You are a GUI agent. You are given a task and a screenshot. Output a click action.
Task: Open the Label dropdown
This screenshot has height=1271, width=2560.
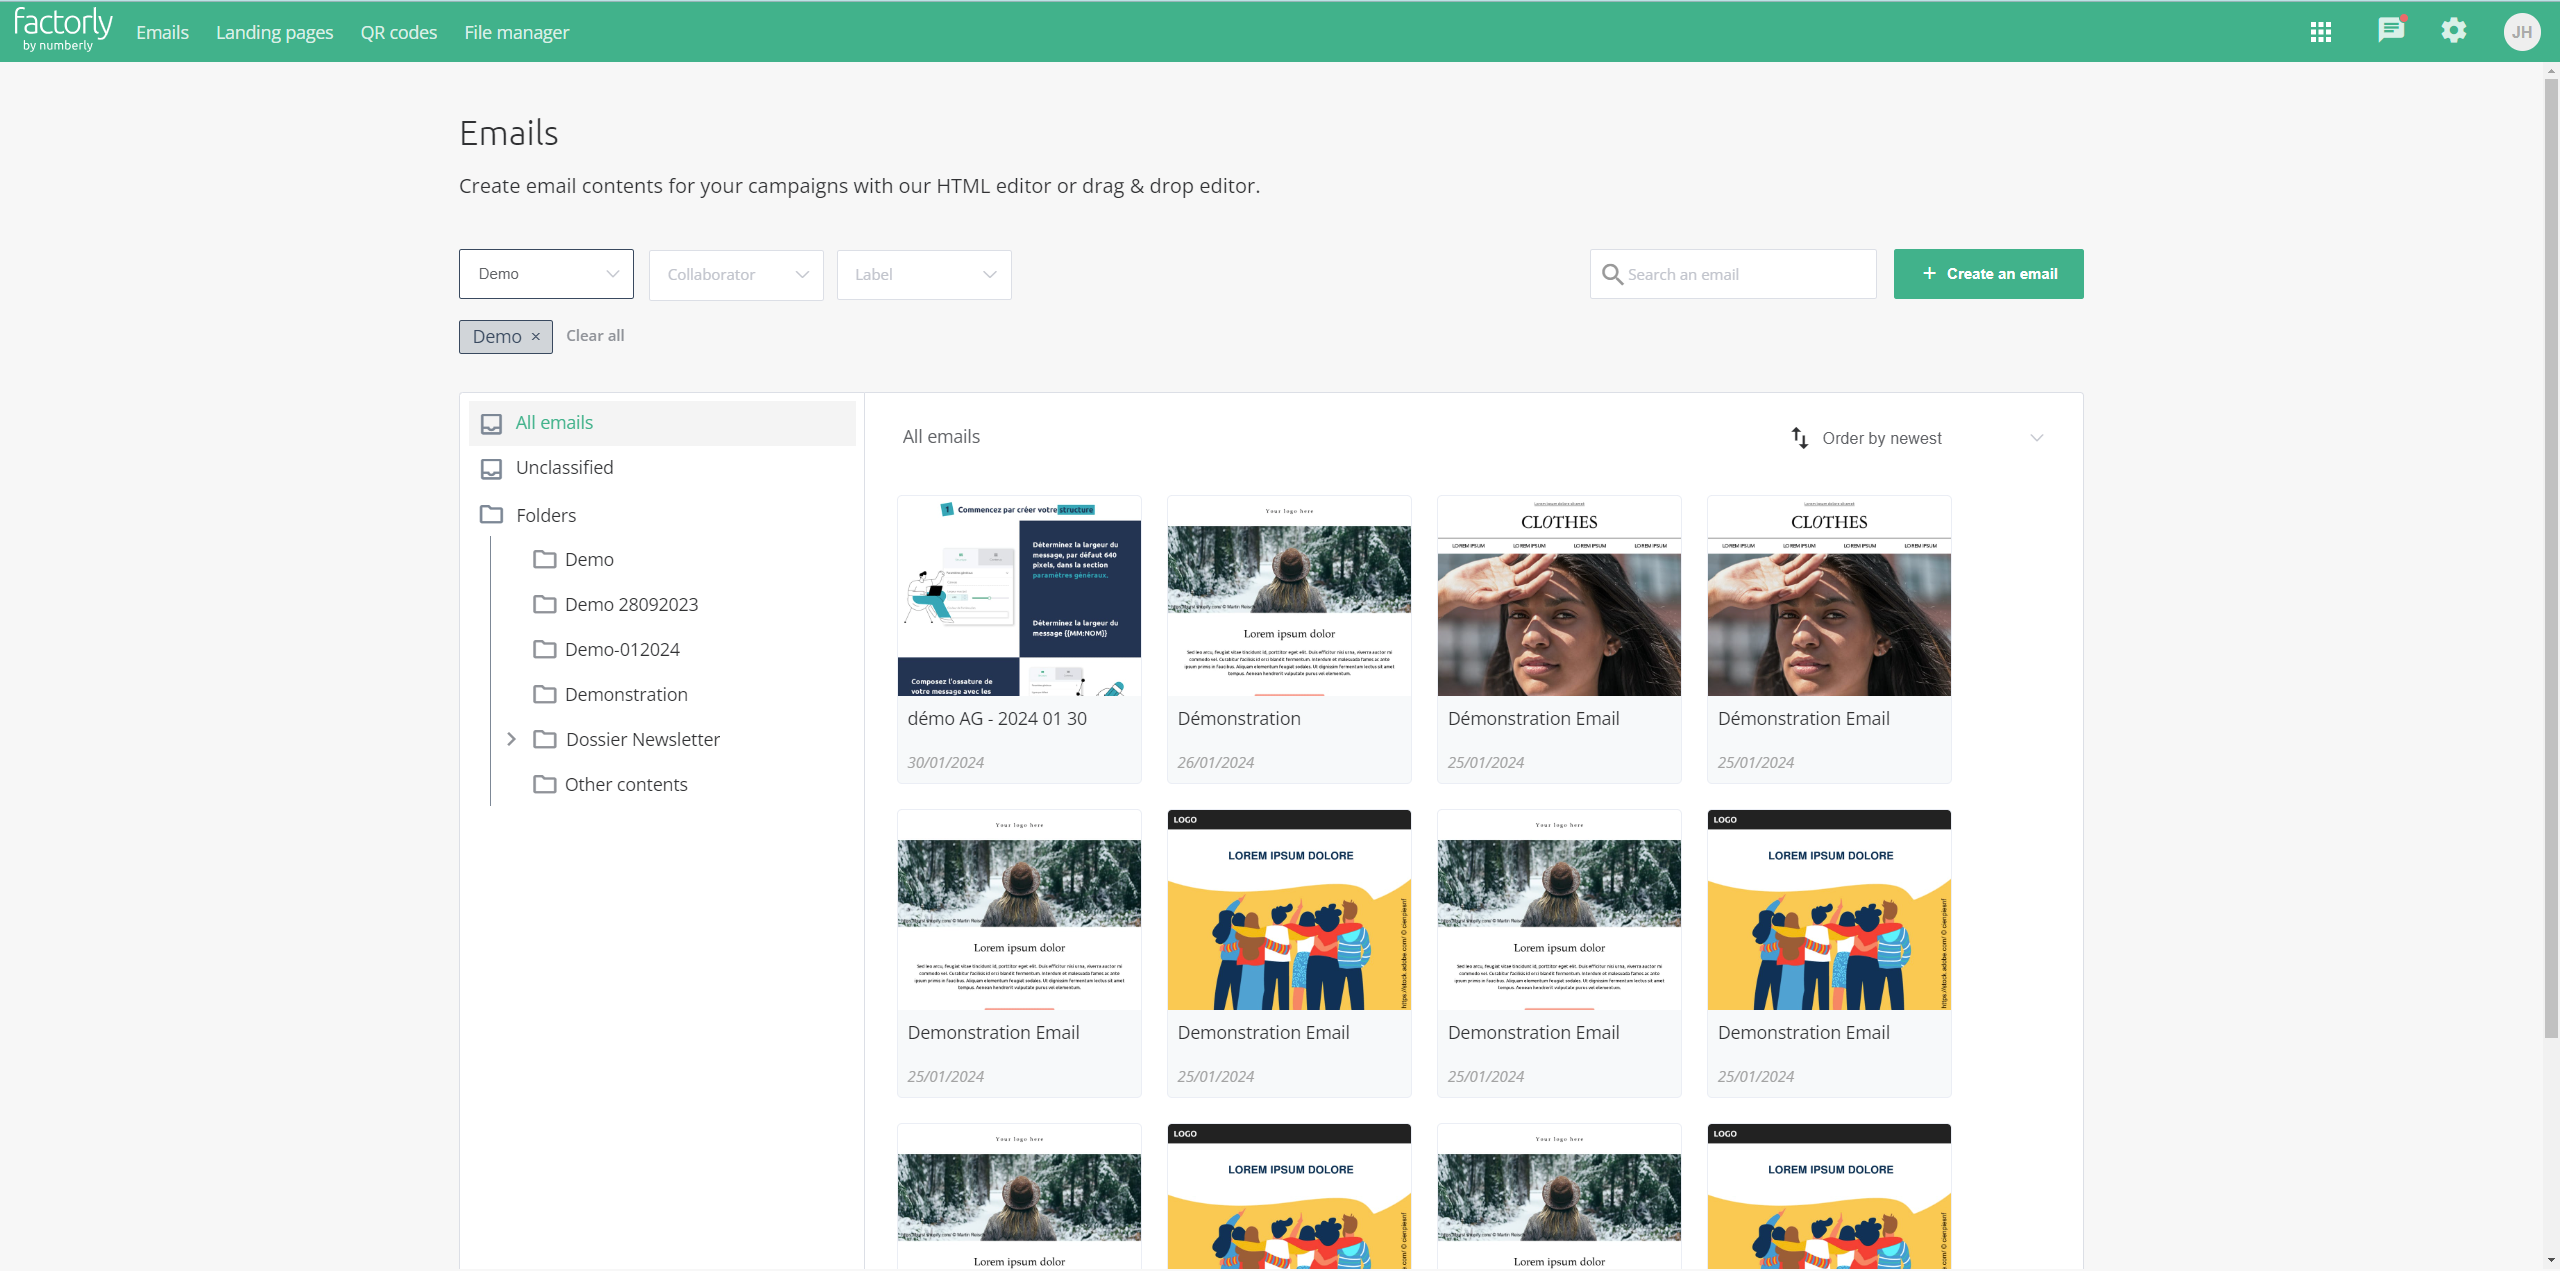pyautogui.click(x=924, y=275)
